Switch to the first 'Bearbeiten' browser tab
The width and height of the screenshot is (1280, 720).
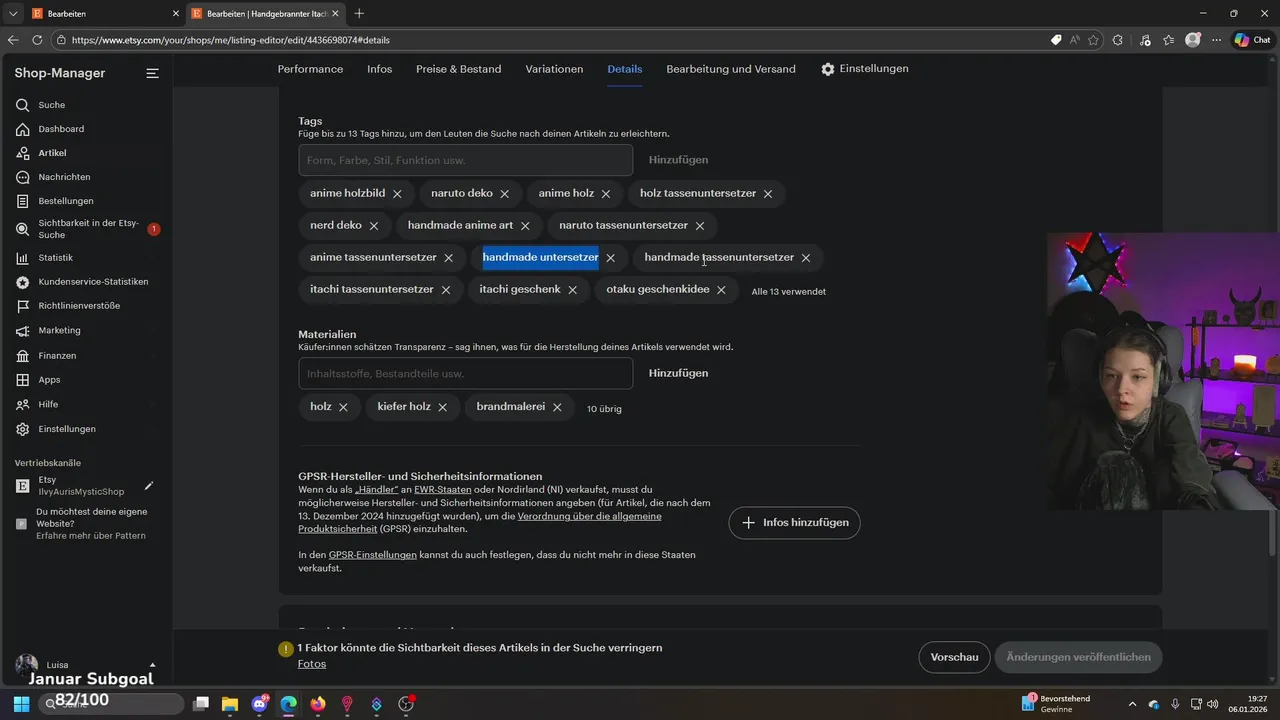pyautogui.click(x=103, y=14)
